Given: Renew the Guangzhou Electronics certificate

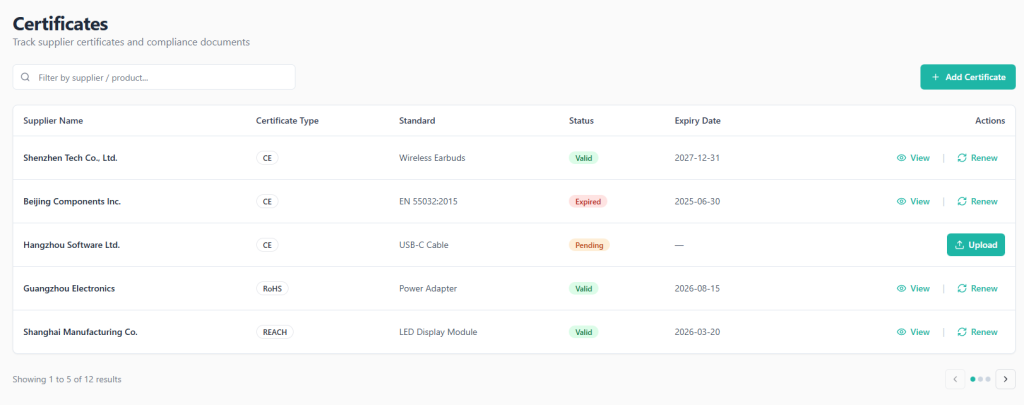Looking at the screenshot, I should point(977,288).
